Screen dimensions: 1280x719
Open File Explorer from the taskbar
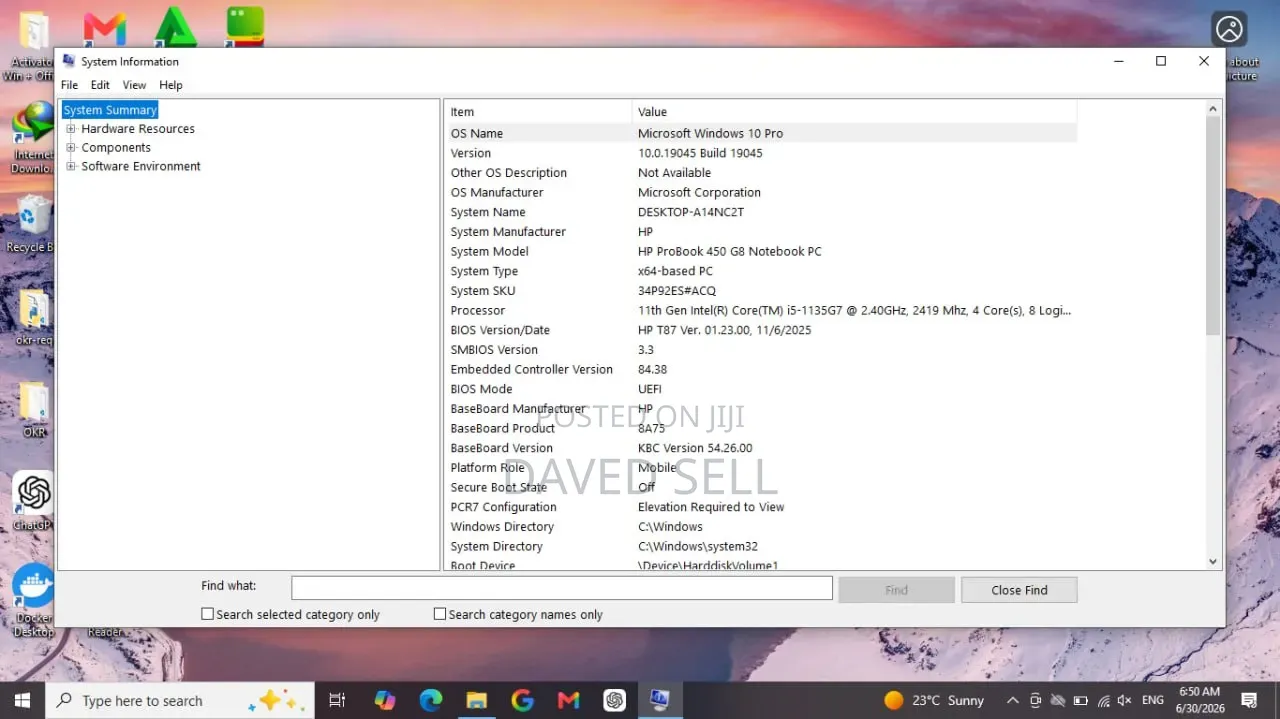click(477, 700)
